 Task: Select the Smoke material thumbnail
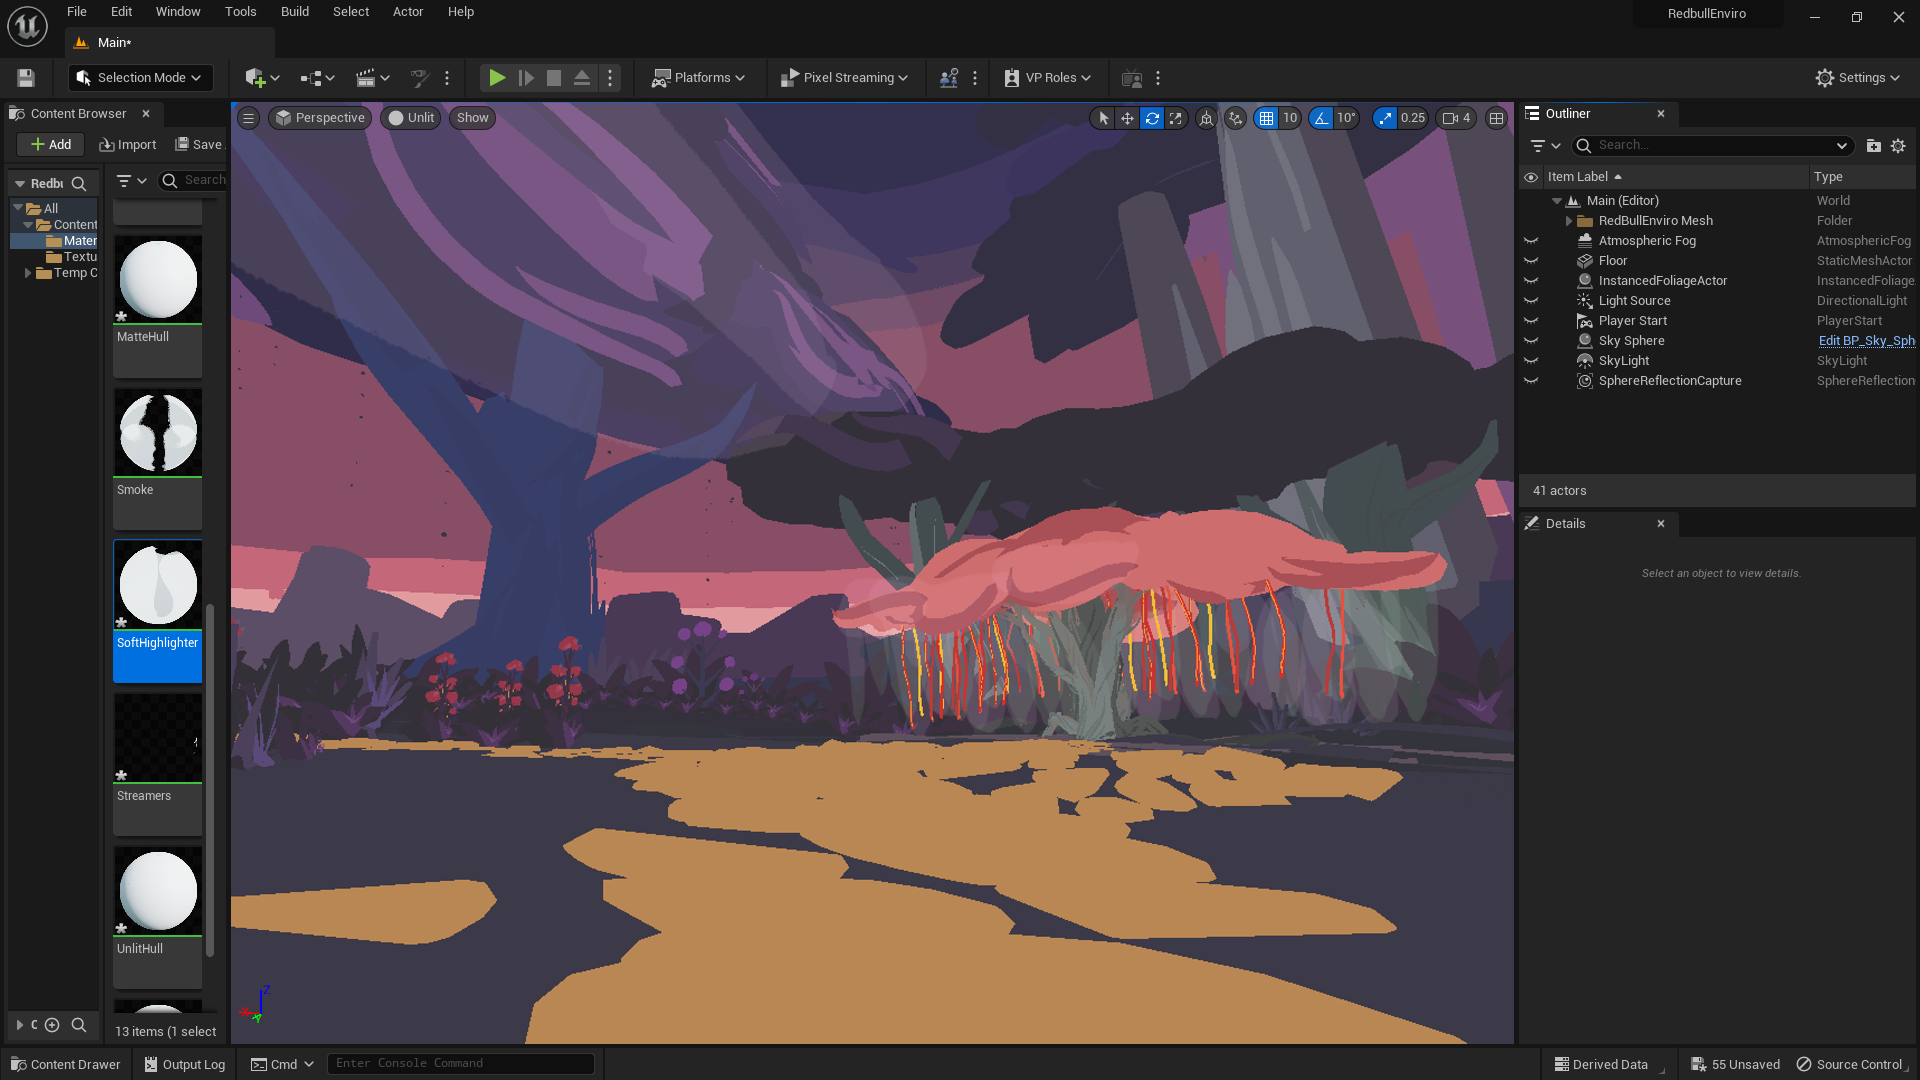coord(158,433)
